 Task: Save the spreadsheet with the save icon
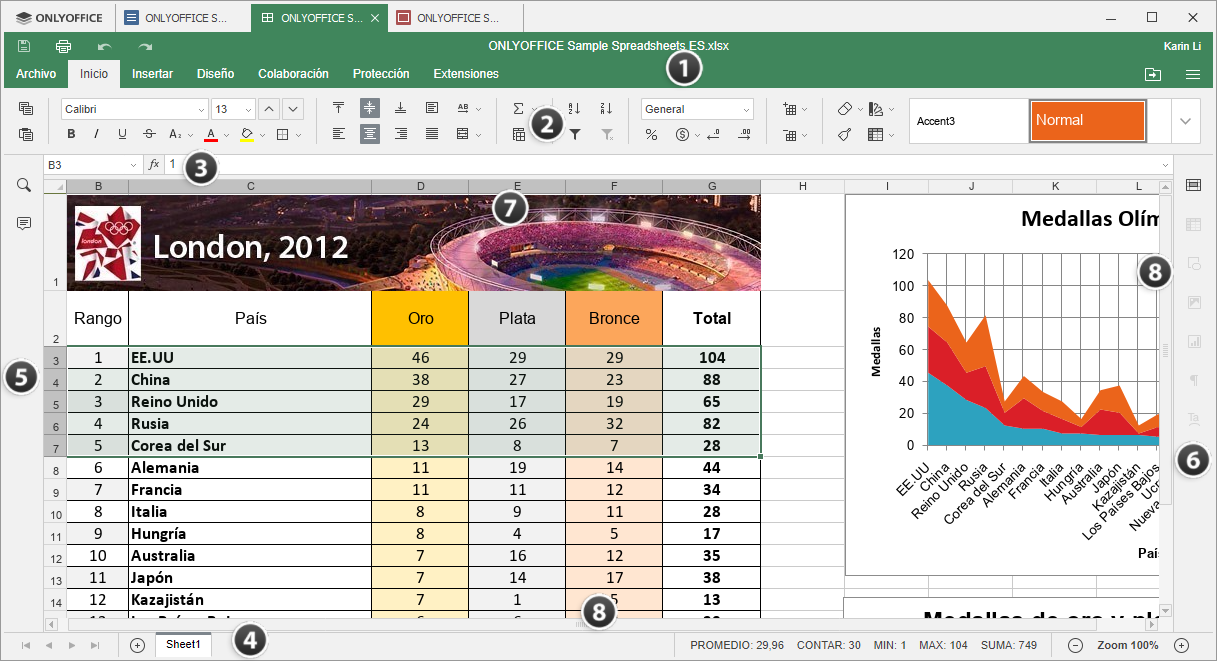[x=24, y=46]
